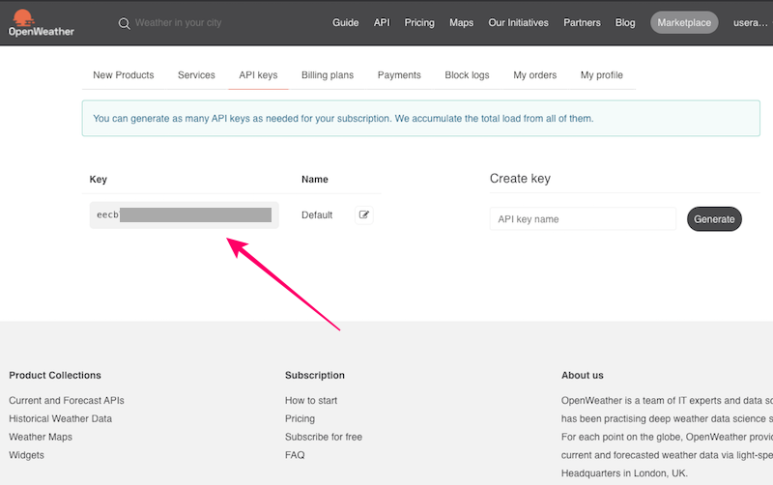Screen dimensions: 773x485
Task: Open Current and Forecast APIs footer link
Action: [x=67, y=400]
